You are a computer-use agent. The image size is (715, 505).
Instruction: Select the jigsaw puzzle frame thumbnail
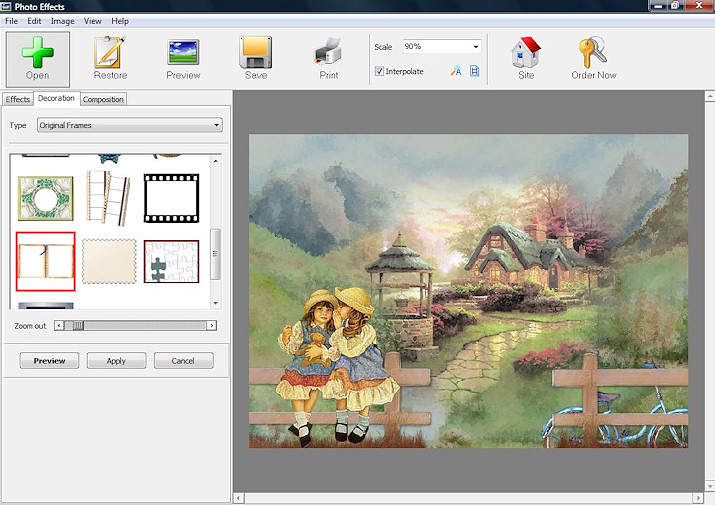coord(171,260)
